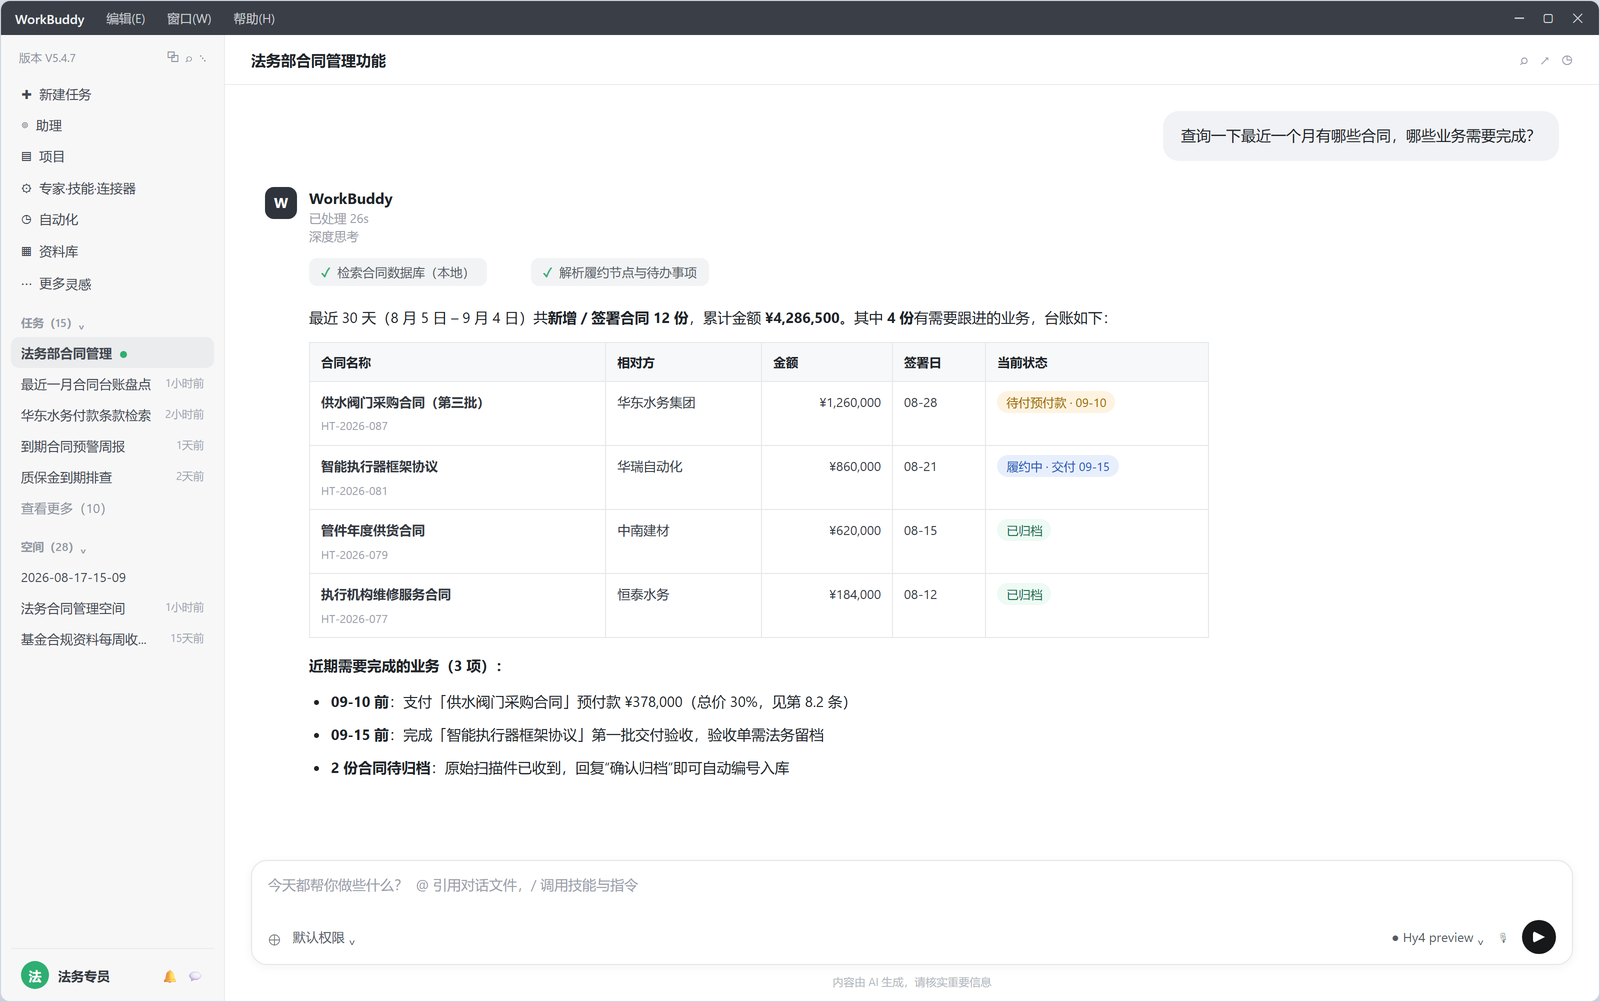The height and width of the screenshot is (1002, 1600).
Task: Click contract name 智能执行器框架协议
Action: tap(379, 466)
